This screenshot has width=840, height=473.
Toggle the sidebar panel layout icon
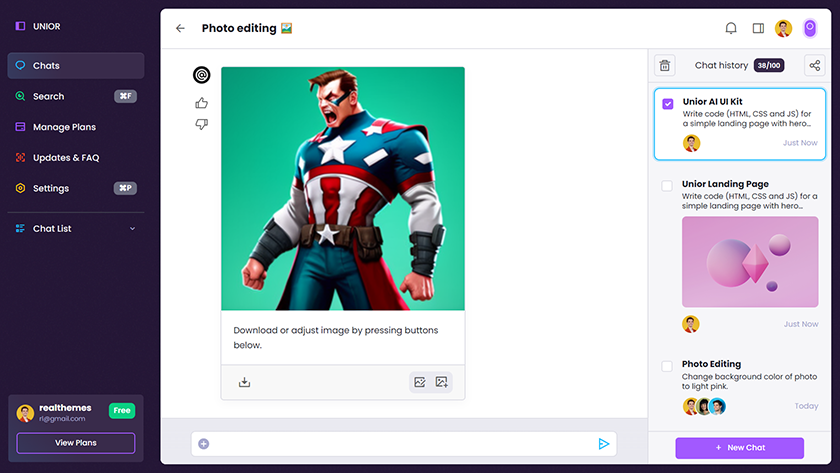click(x=758, y=28)
